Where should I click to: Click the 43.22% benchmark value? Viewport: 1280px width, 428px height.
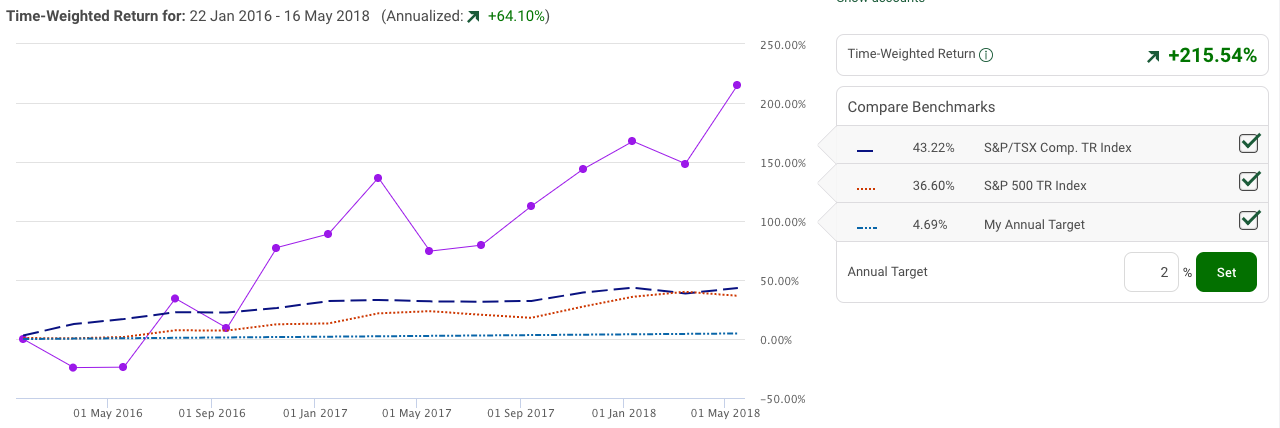tap(934, 148)
